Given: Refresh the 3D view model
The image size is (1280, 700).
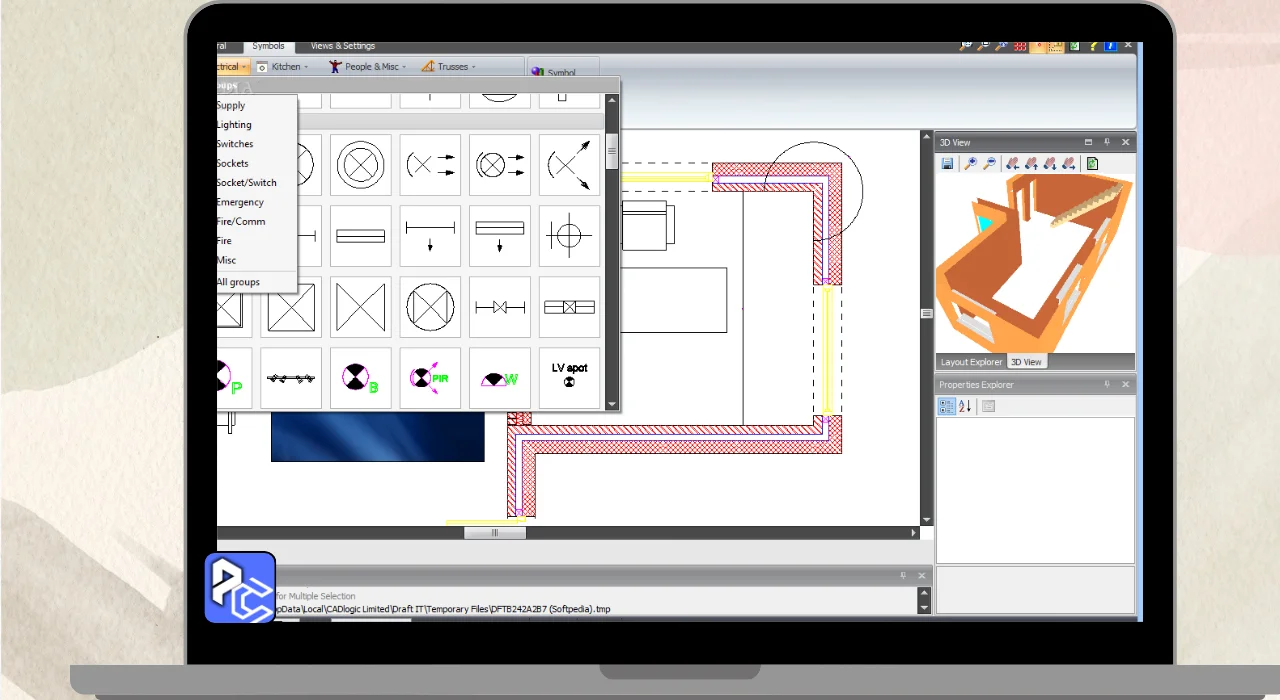Looking at the screenshot, I should pyautogui.click(x=1092, y=164).
